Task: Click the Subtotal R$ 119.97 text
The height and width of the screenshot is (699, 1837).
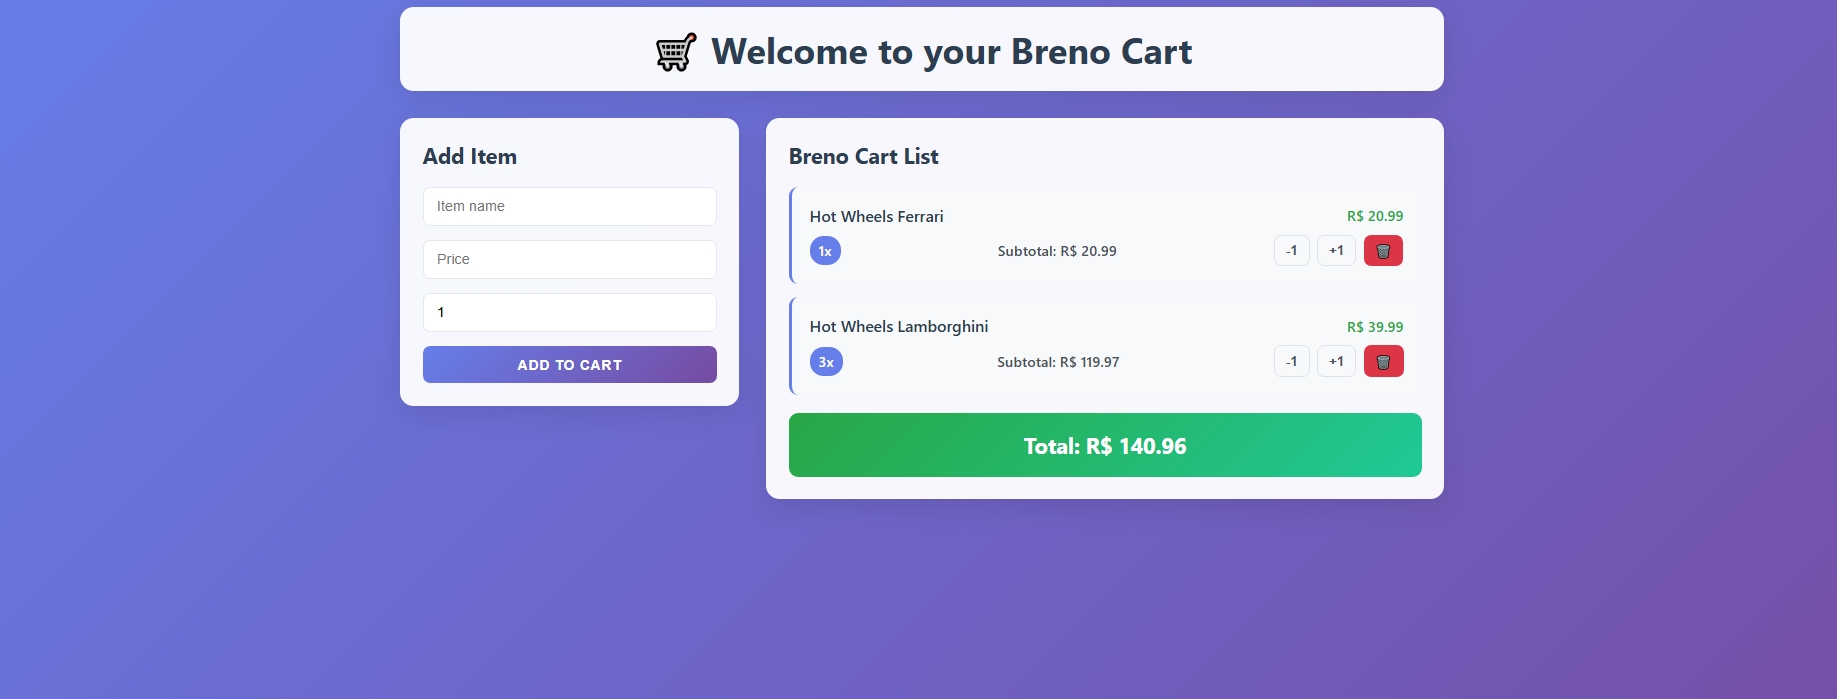Action: point(1057,362)
